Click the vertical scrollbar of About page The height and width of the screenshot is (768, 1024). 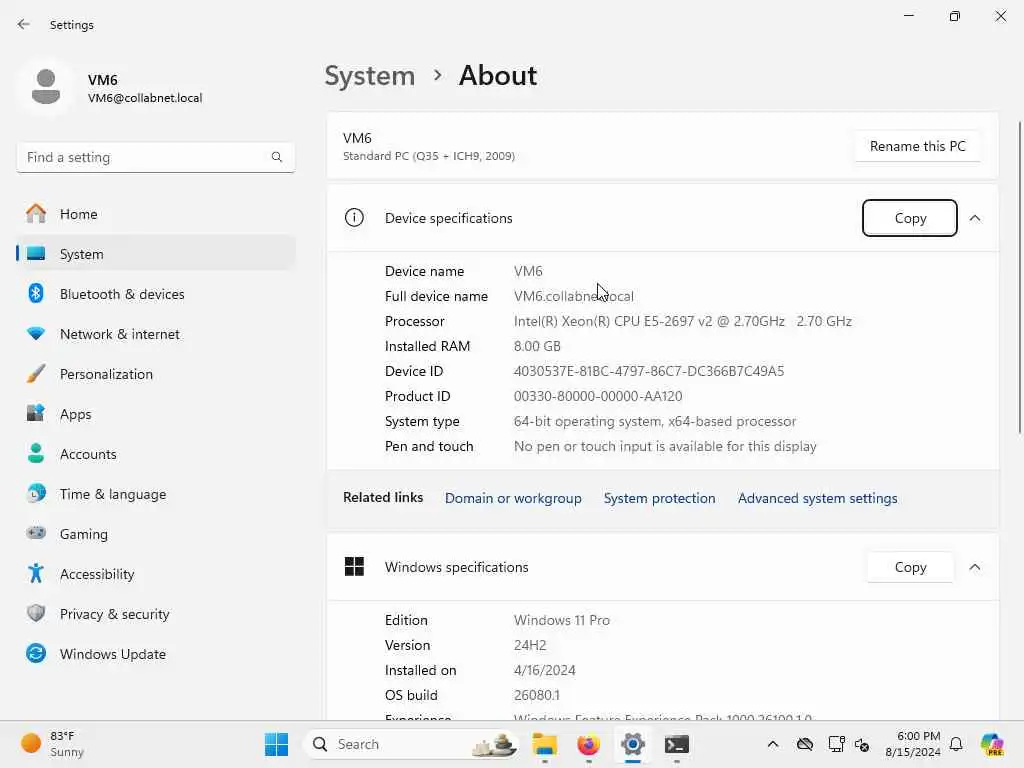1019,277
